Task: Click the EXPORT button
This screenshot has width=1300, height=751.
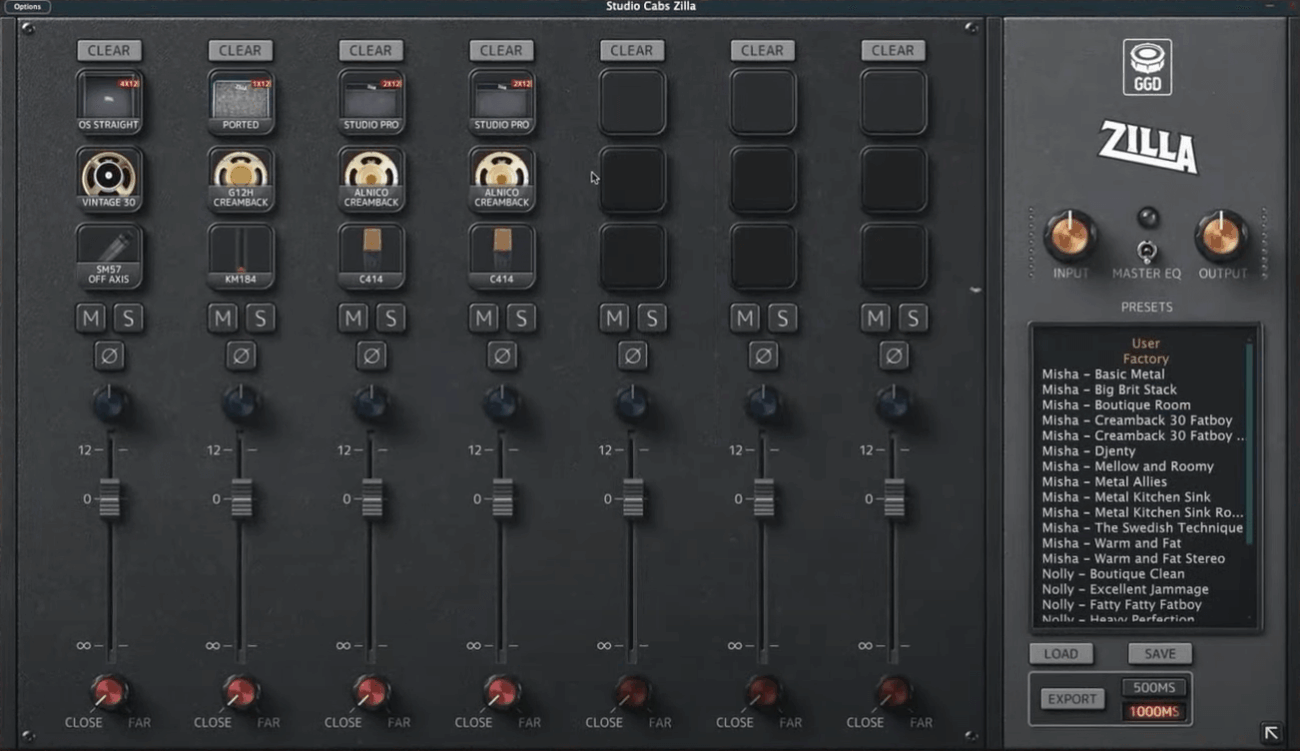Action: 1072,699
